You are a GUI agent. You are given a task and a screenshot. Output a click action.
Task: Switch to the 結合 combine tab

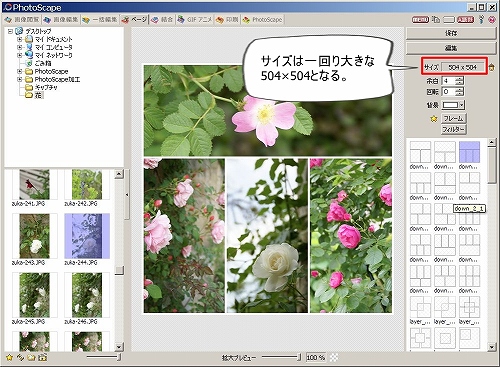click(162, 20)
